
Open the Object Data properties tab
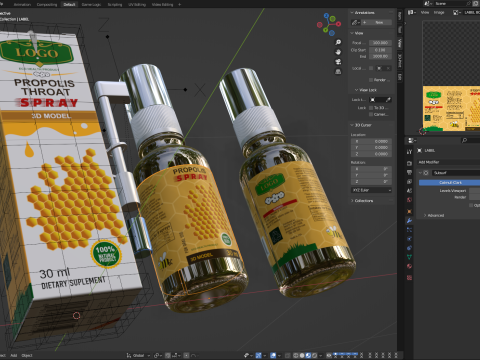coord(409,257)
